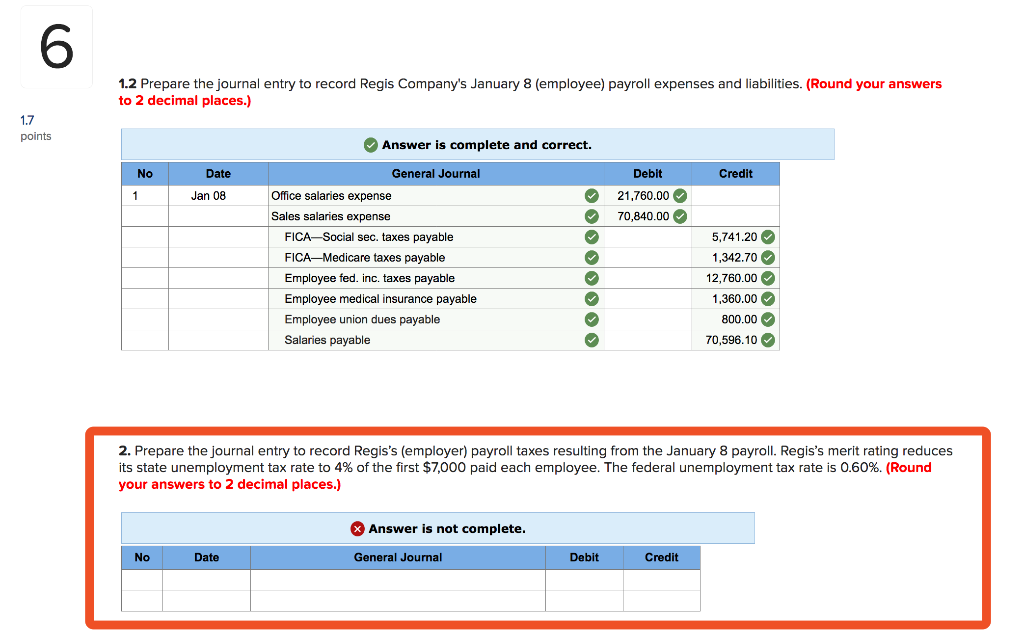Click the checkmark beside 5,741.20 credit entry
The width and height of the screenshot is (1024, 635).
point(767,237)
